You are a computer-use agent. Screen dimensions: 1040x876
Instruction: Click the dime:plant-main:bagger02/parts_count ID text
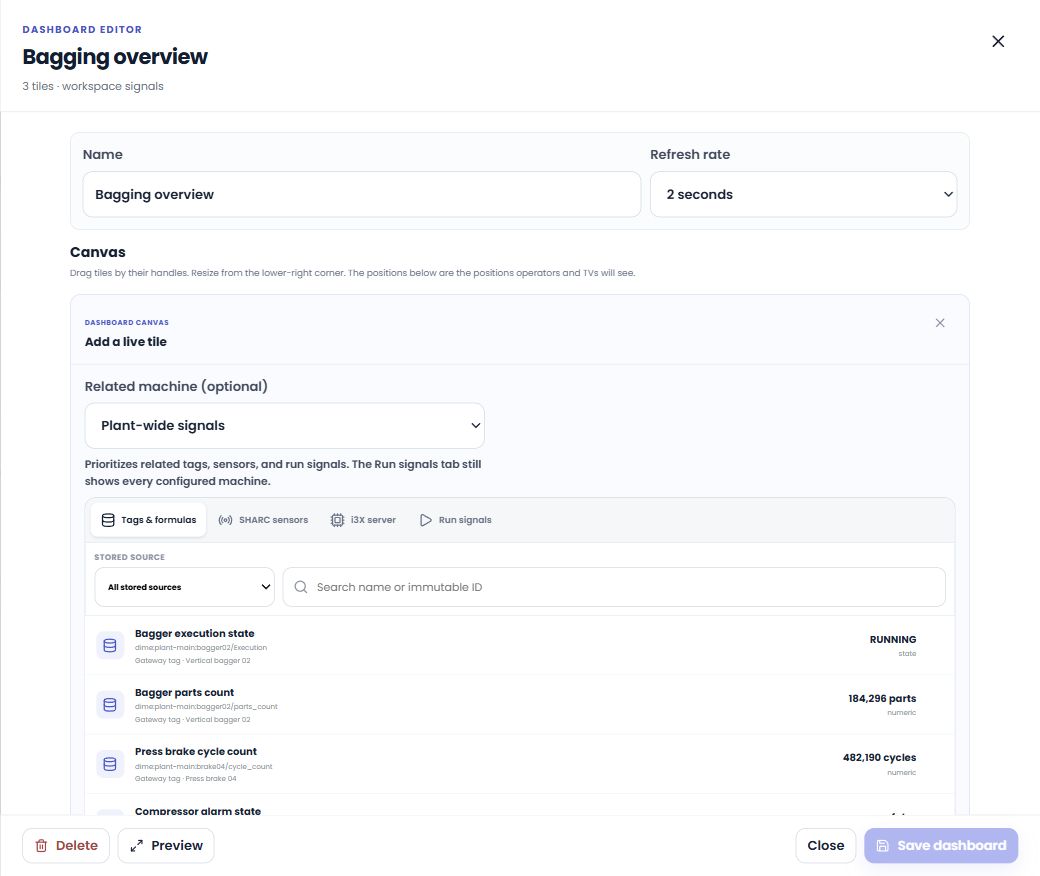tap(206, 706)
